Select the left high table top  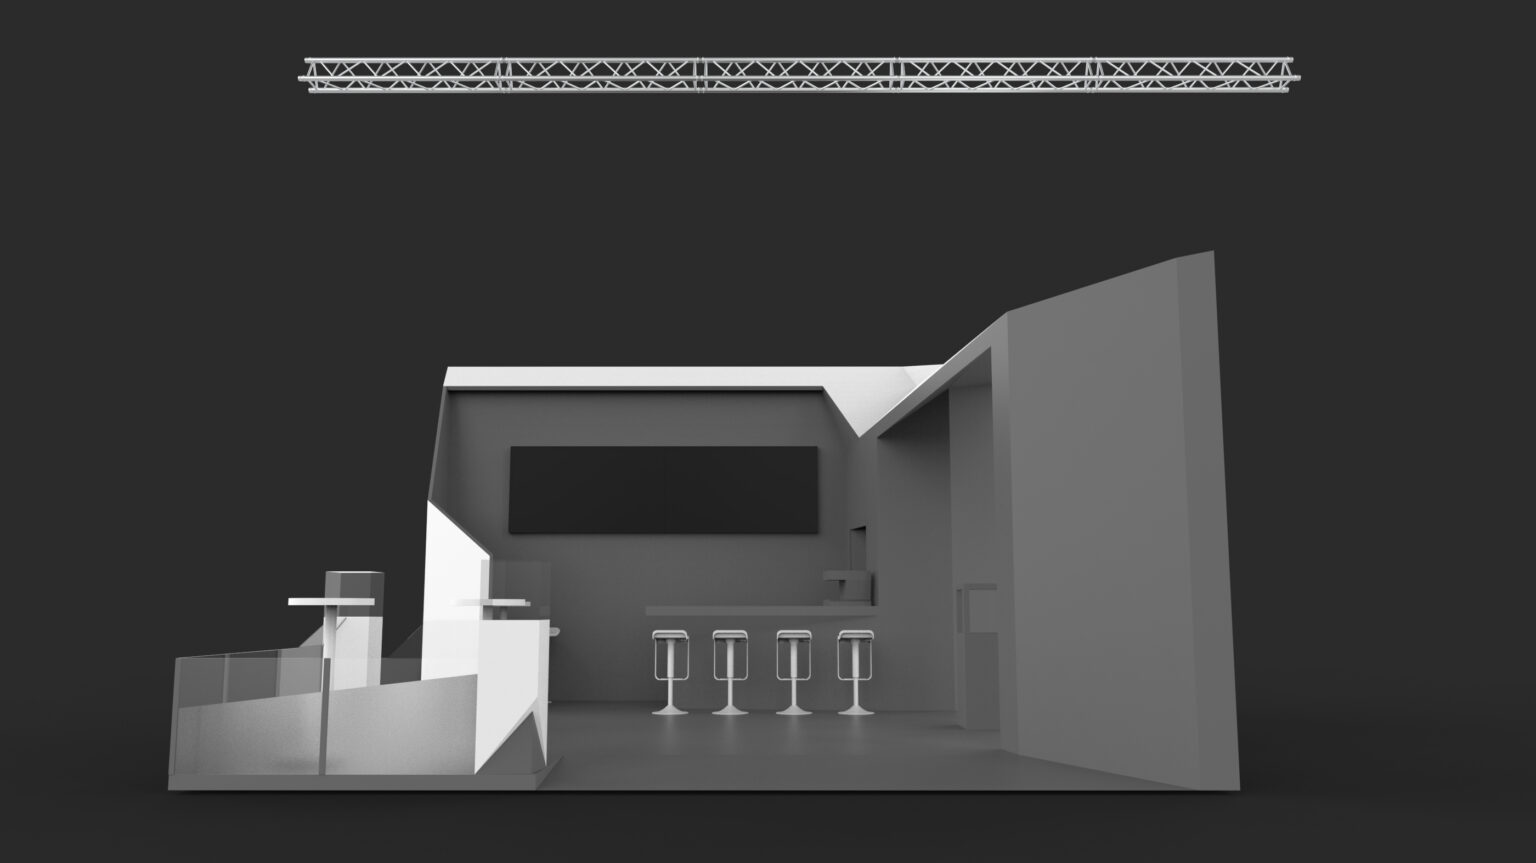[x=331, y=601]
